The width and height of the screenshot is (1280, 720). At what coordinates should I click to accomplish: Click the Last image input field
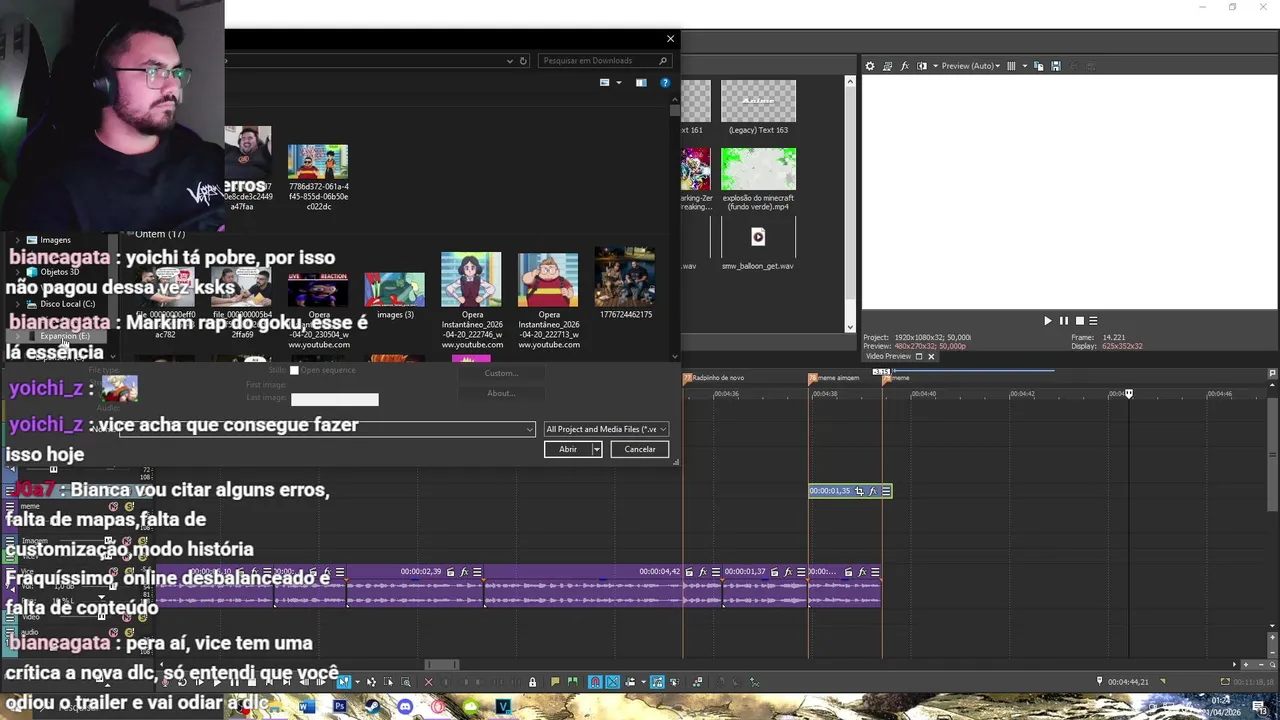click(334, 399)
